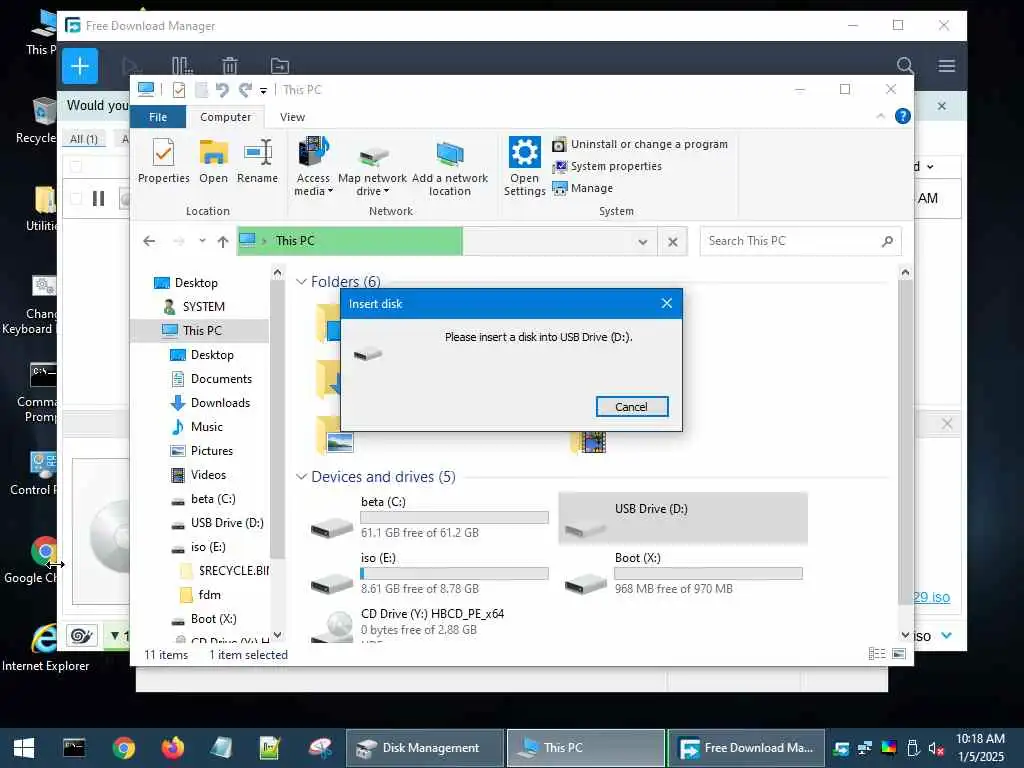Click Add a network location
Screen dimensions: 1024x768
450,167
